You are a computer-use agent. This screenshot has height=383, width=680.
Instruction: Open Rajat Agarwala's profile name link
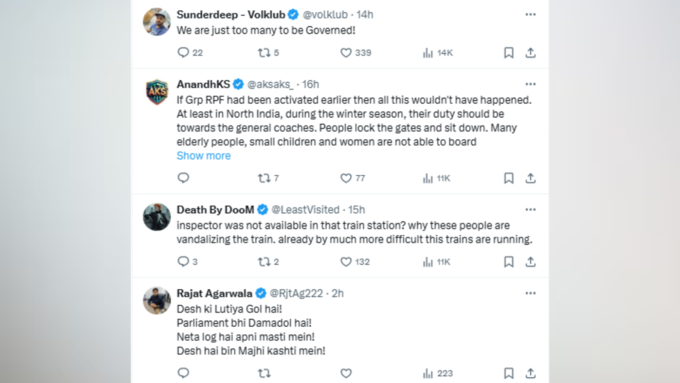(x=214, y=294)
